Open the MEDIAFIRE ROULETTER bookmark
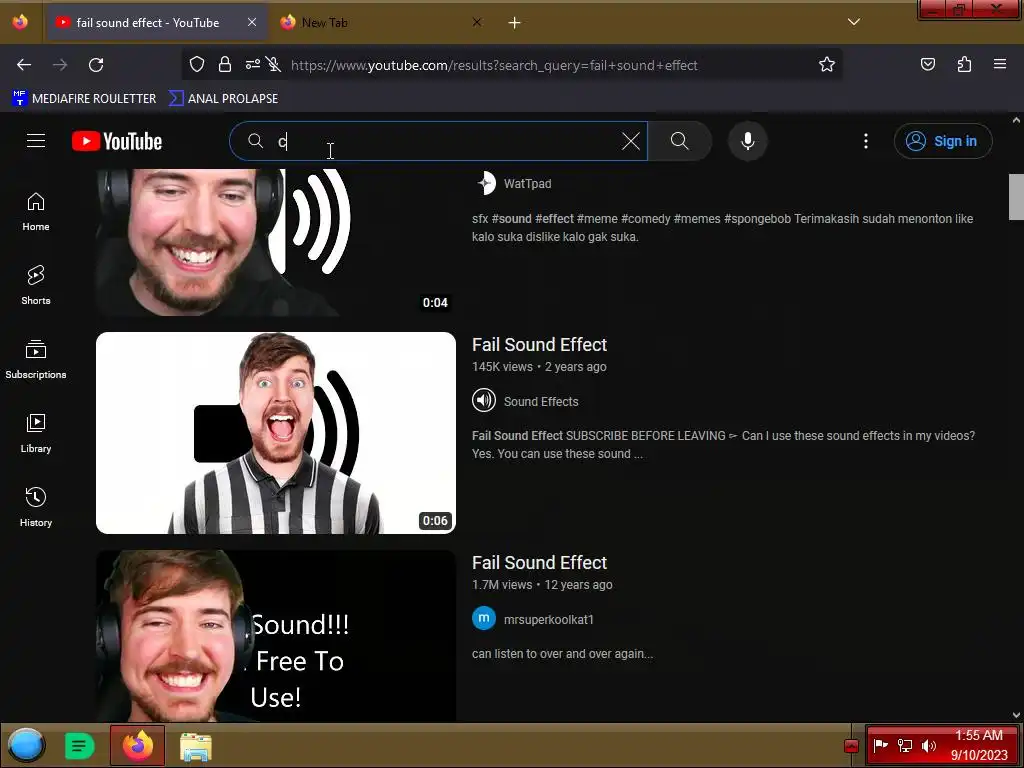This screenshot has width=1024, height=768. (x=84, y=99)
